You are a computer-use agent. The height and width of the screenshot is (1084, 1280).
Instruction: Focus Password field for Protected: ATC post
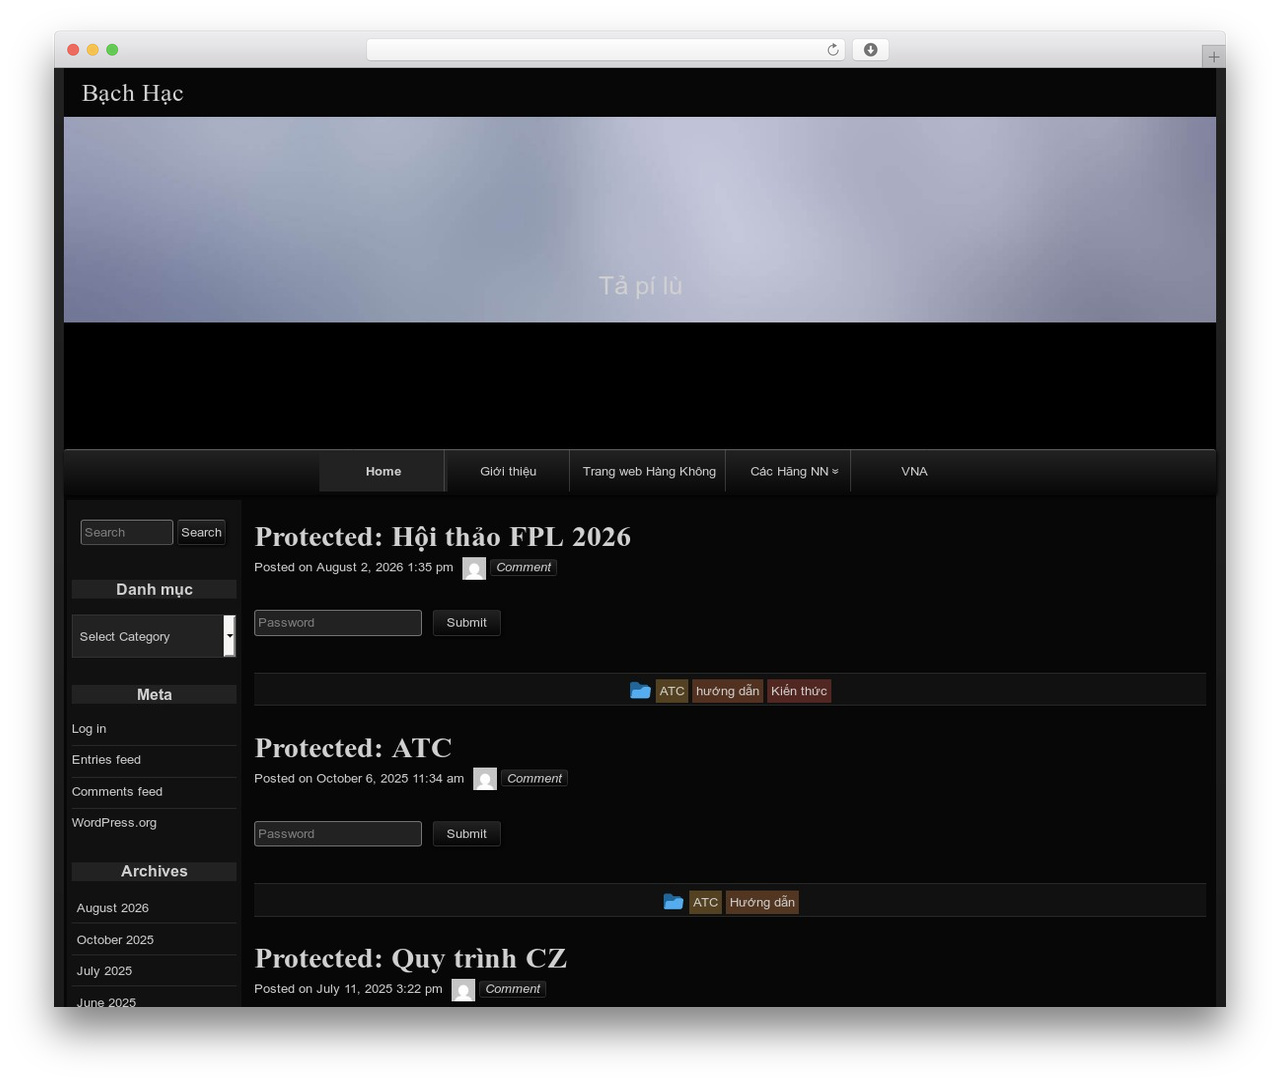[x=338, y=834]
